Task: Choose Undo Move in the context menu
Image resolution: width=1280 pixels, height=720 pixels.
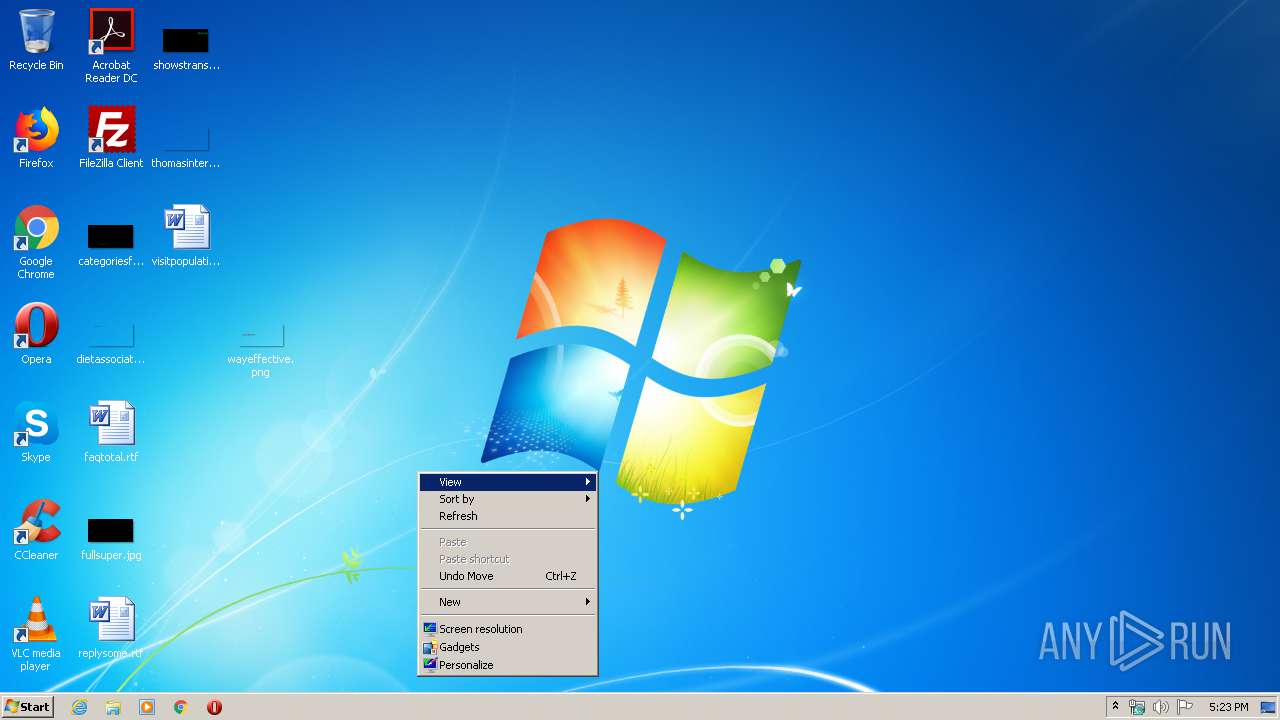Action: click(507, 576)
